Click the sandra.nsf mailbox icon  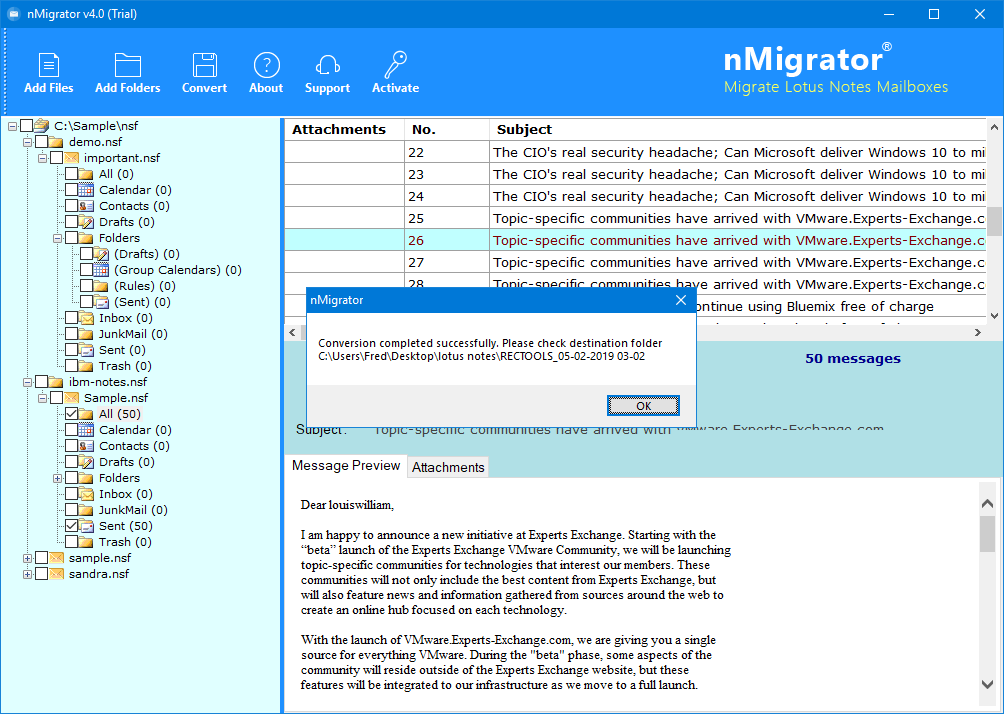56,574
